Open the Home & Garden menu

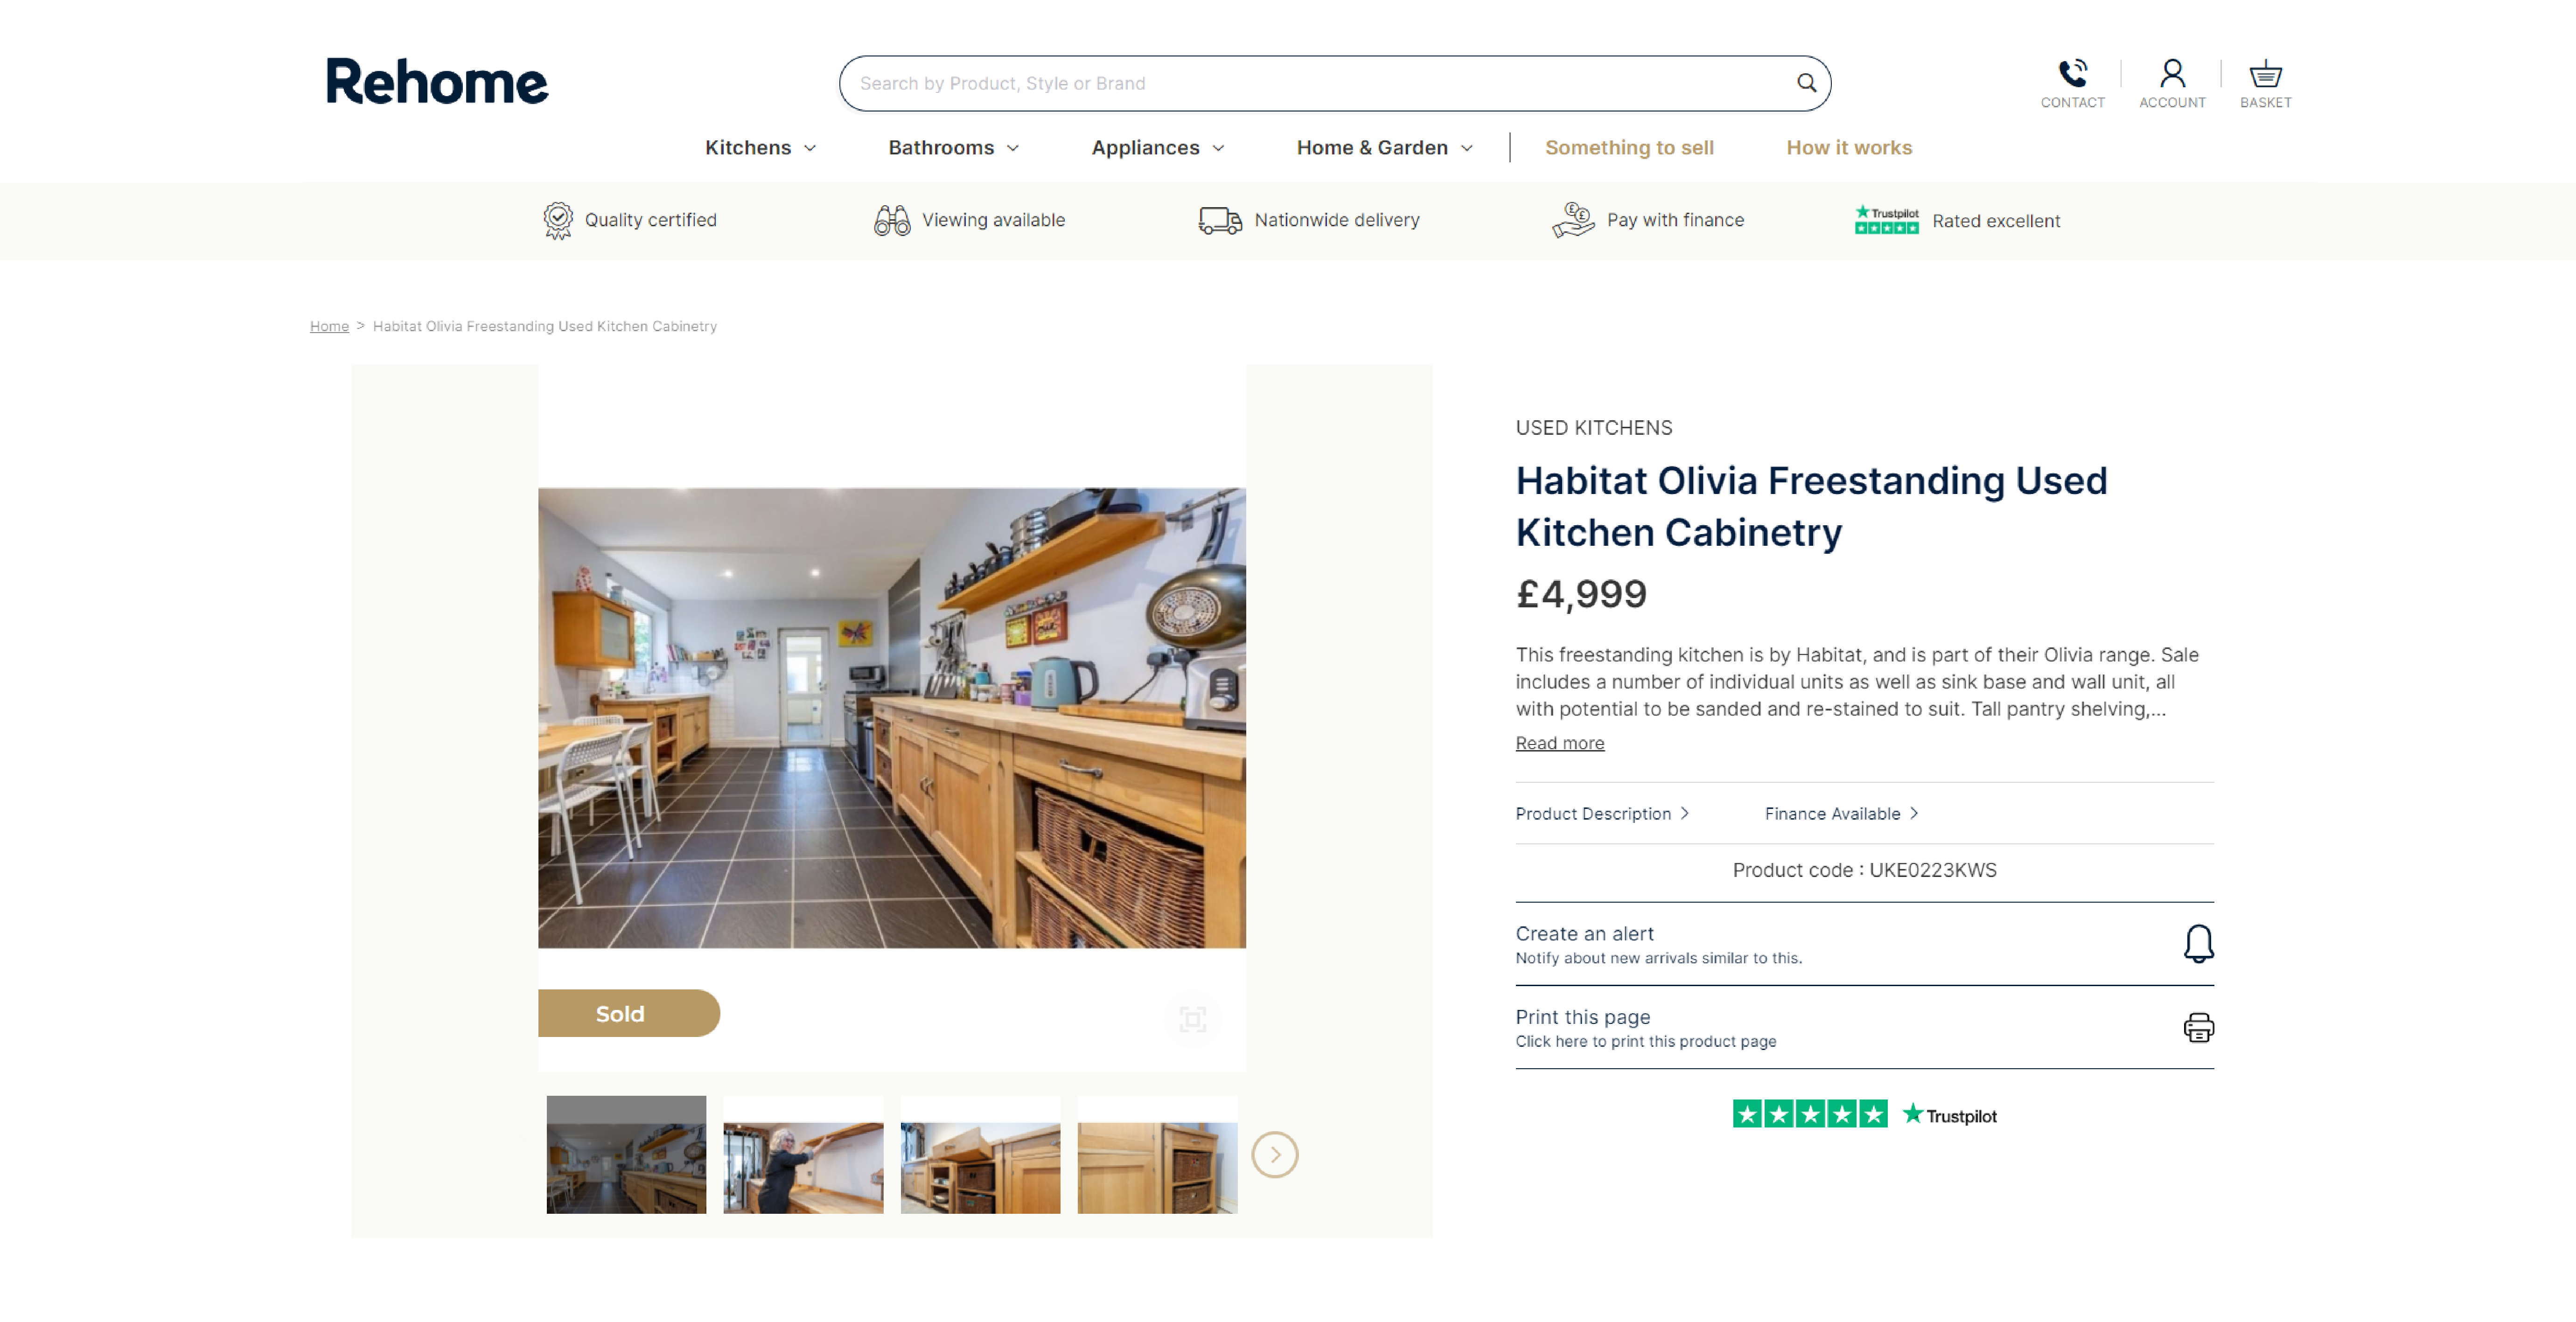[1384, 148]
